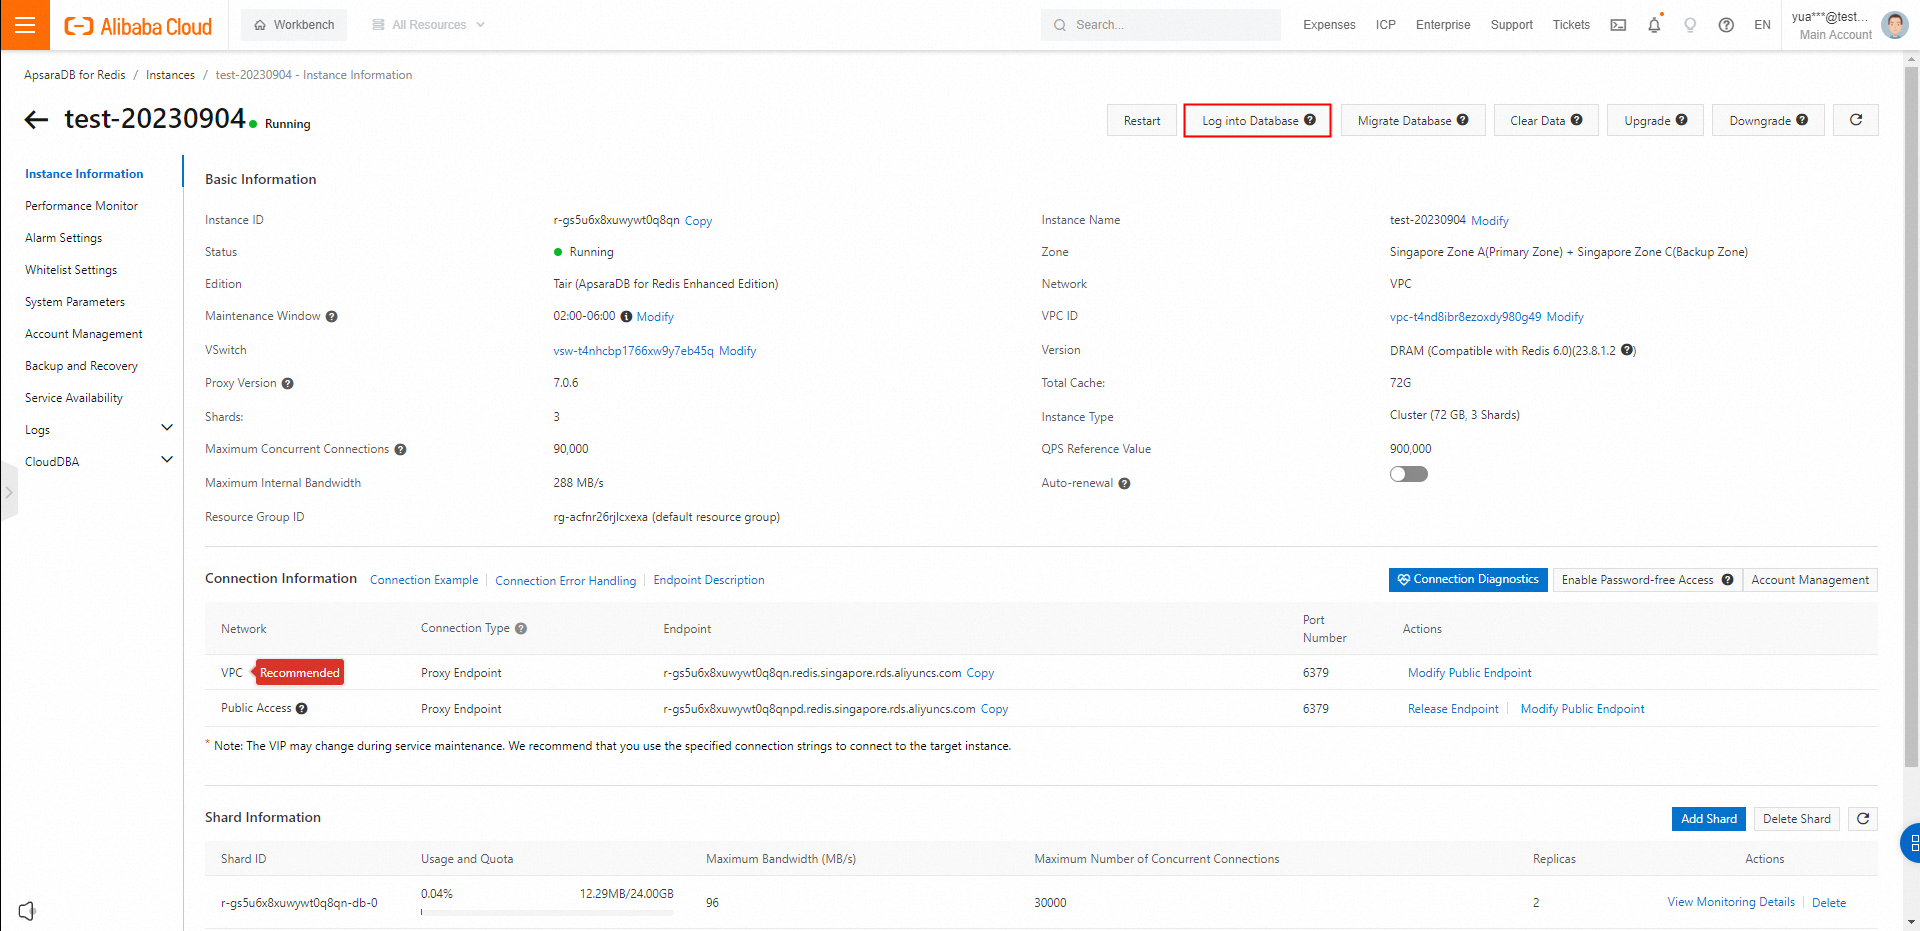
Task: Open the Endpoint Description link
Action: click(709, 580)
